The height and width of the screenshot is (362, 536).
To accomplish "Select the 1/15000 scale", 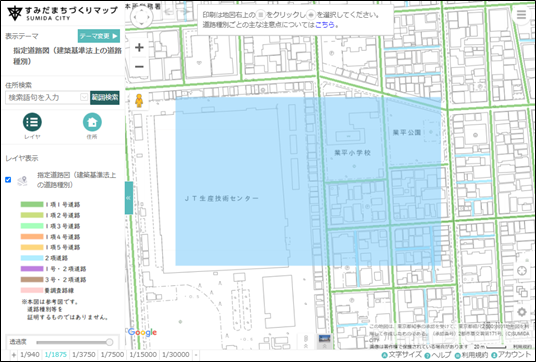I will pos(143,355).
